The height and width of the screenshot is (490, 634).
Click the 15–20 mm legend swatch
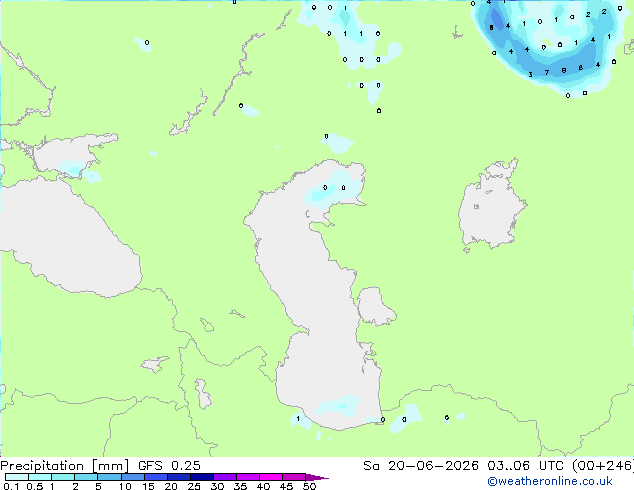156,477
